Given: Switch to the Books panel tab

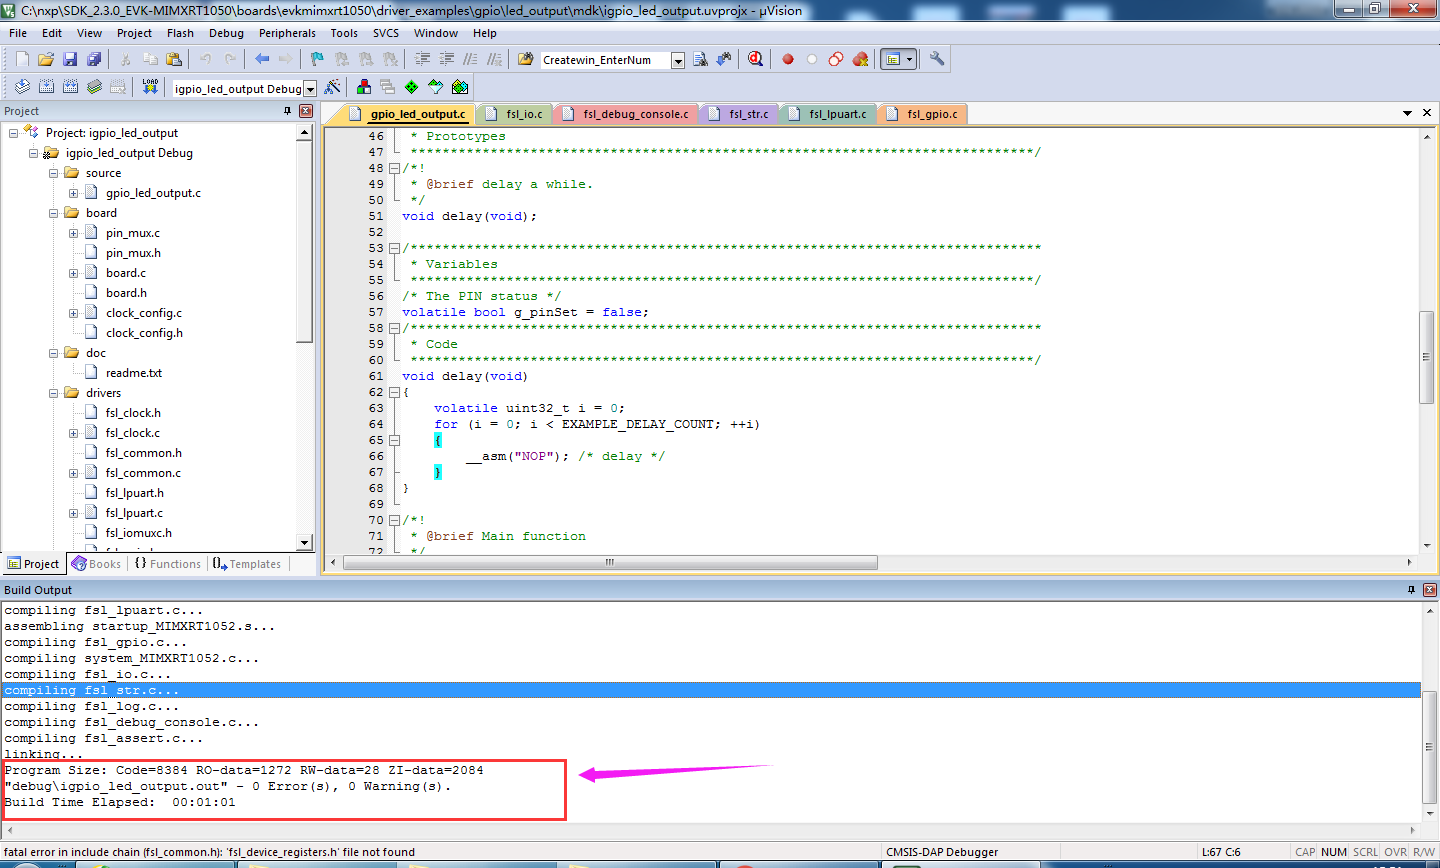Looking at the screenshot, I should tap(96, 564).
